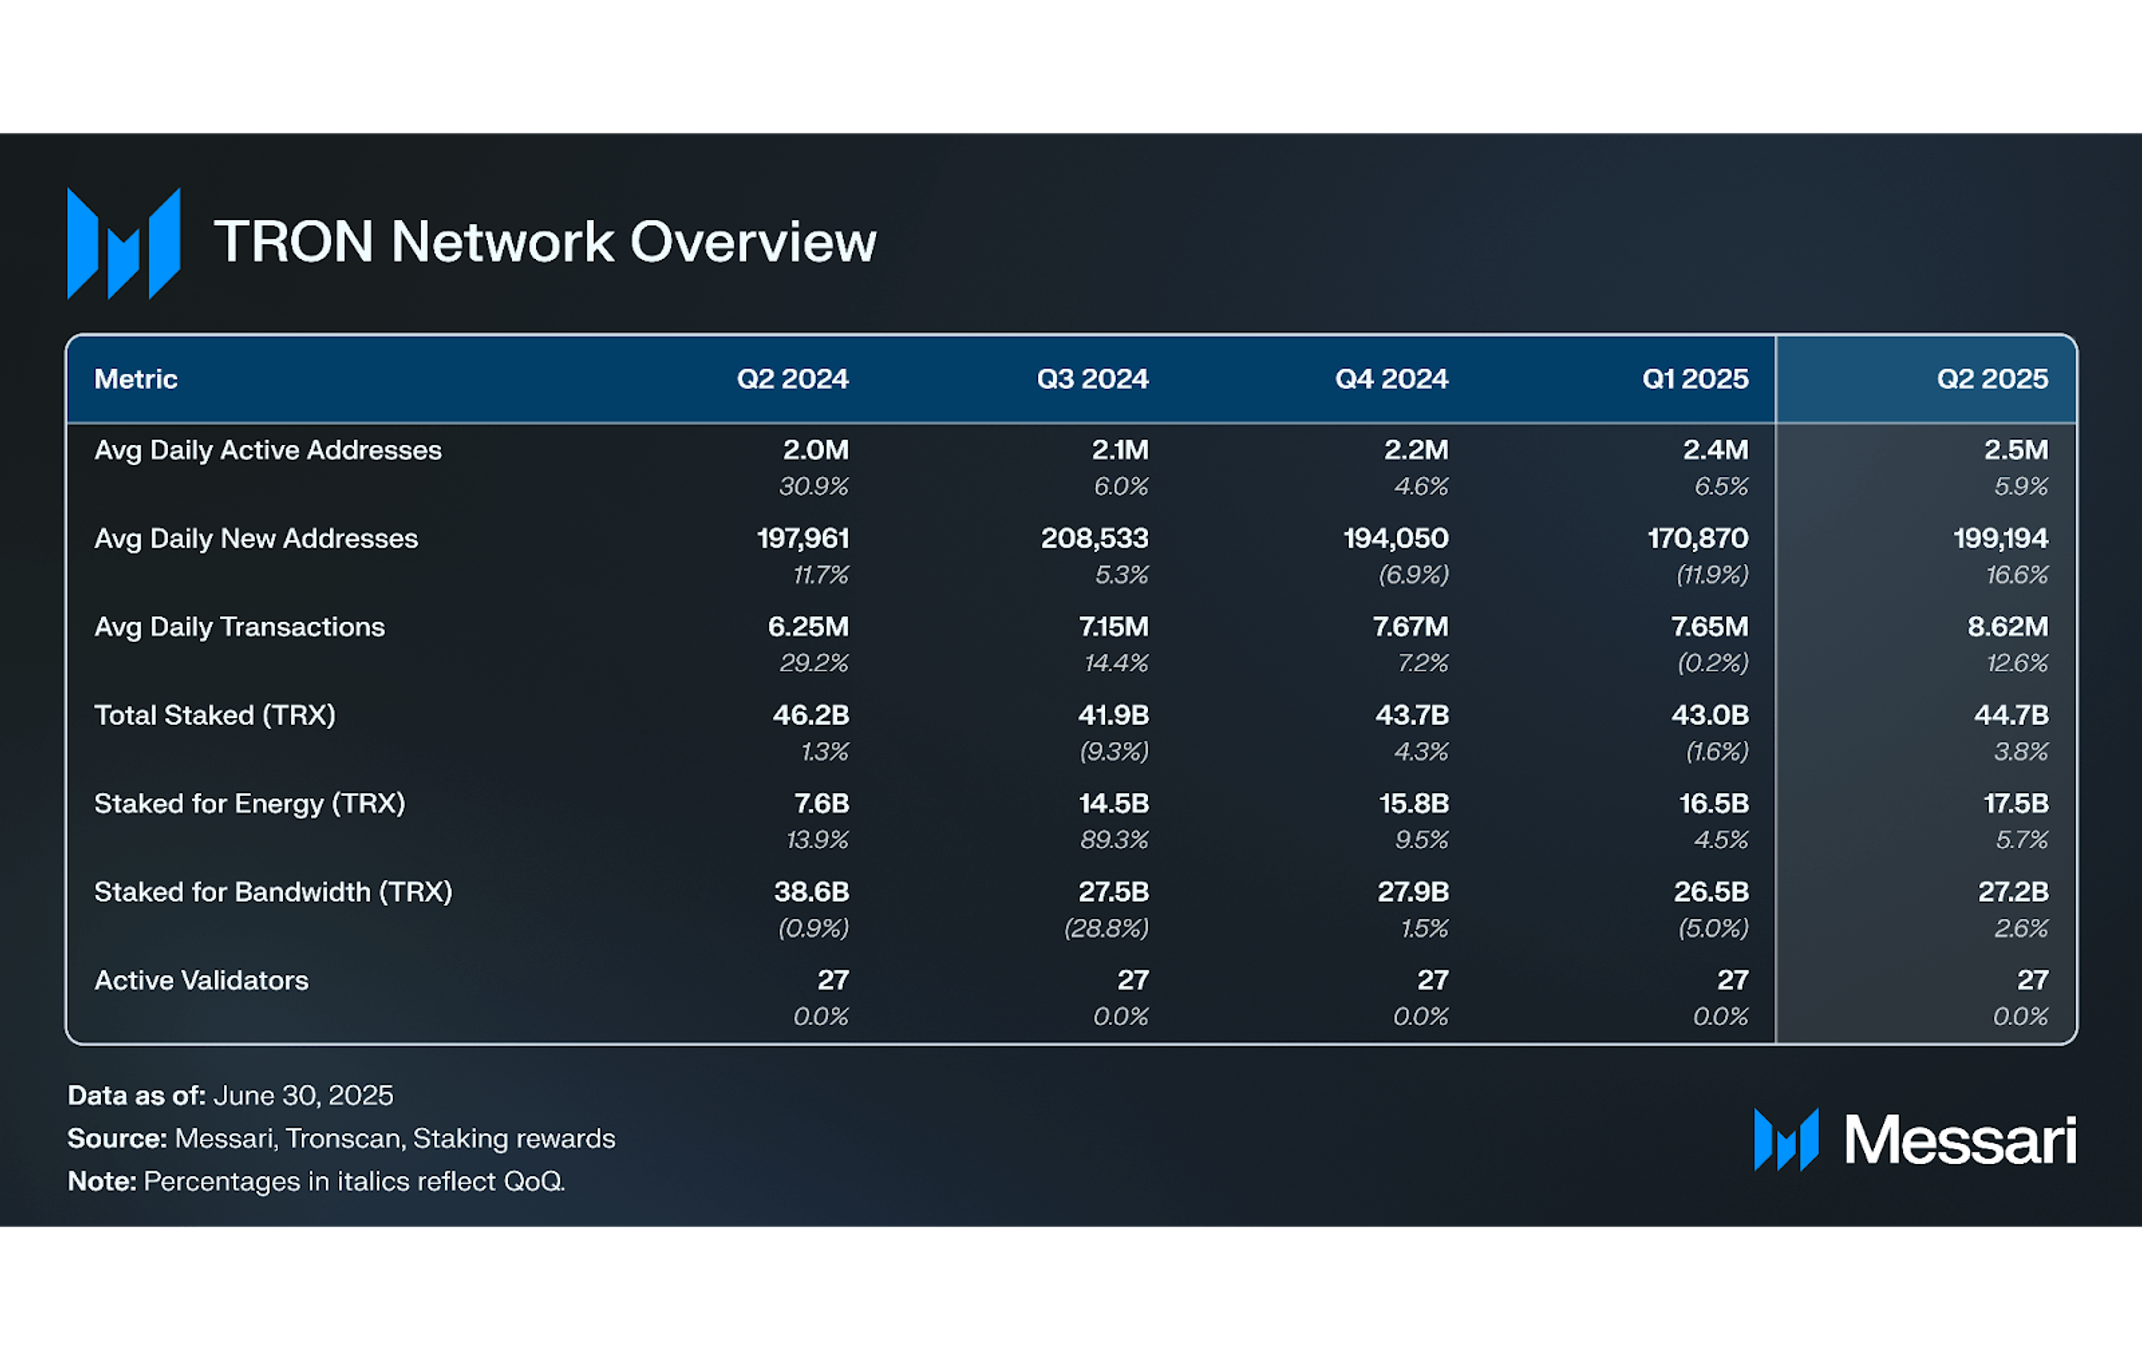Click the 7.65M daily transactions value
This screenshot has width=2142, height=1359.
pos(1709,627)
